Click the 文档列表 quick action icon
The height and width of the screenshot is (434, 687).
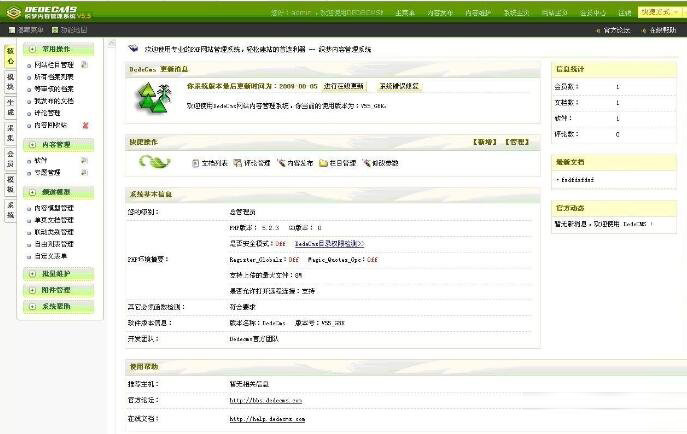tap(196, 163)
